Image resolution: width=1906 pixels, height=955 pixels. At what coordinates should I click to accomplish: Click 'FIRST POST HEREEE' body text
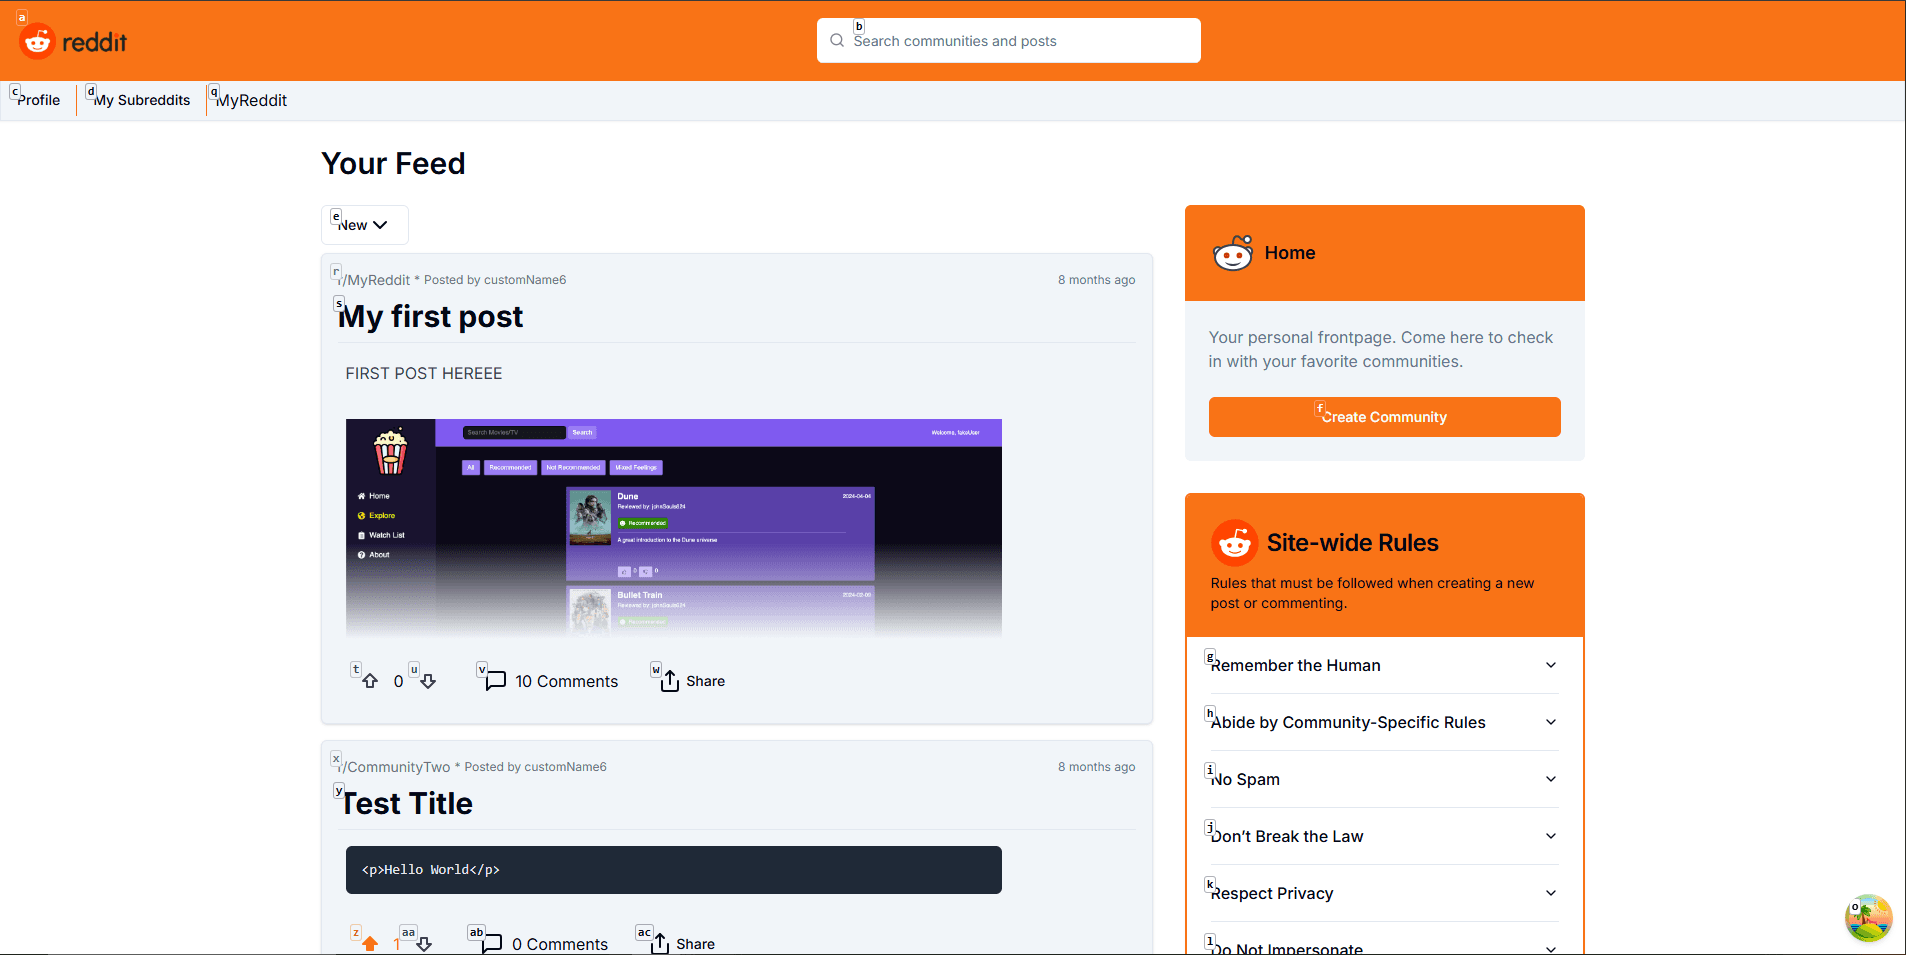(424, 373)
